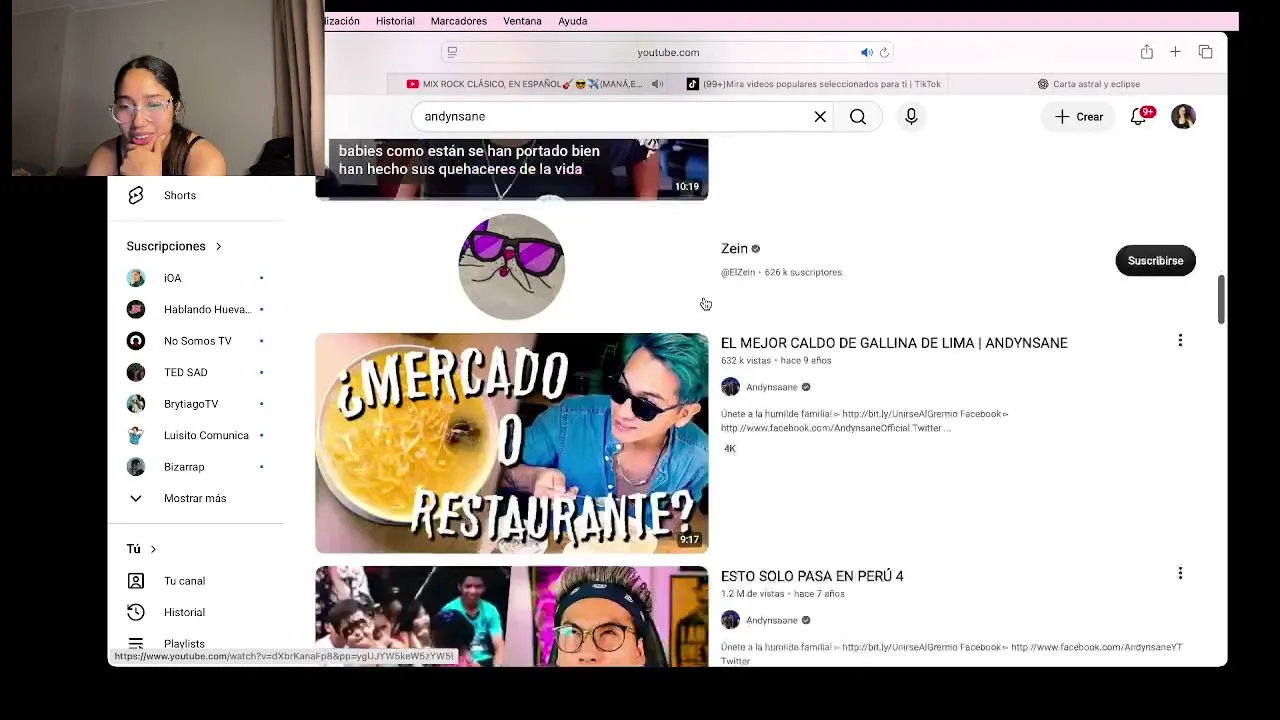Click the page scrollbar thumb
The image size is (1280, 720).
pos(1221,298)
